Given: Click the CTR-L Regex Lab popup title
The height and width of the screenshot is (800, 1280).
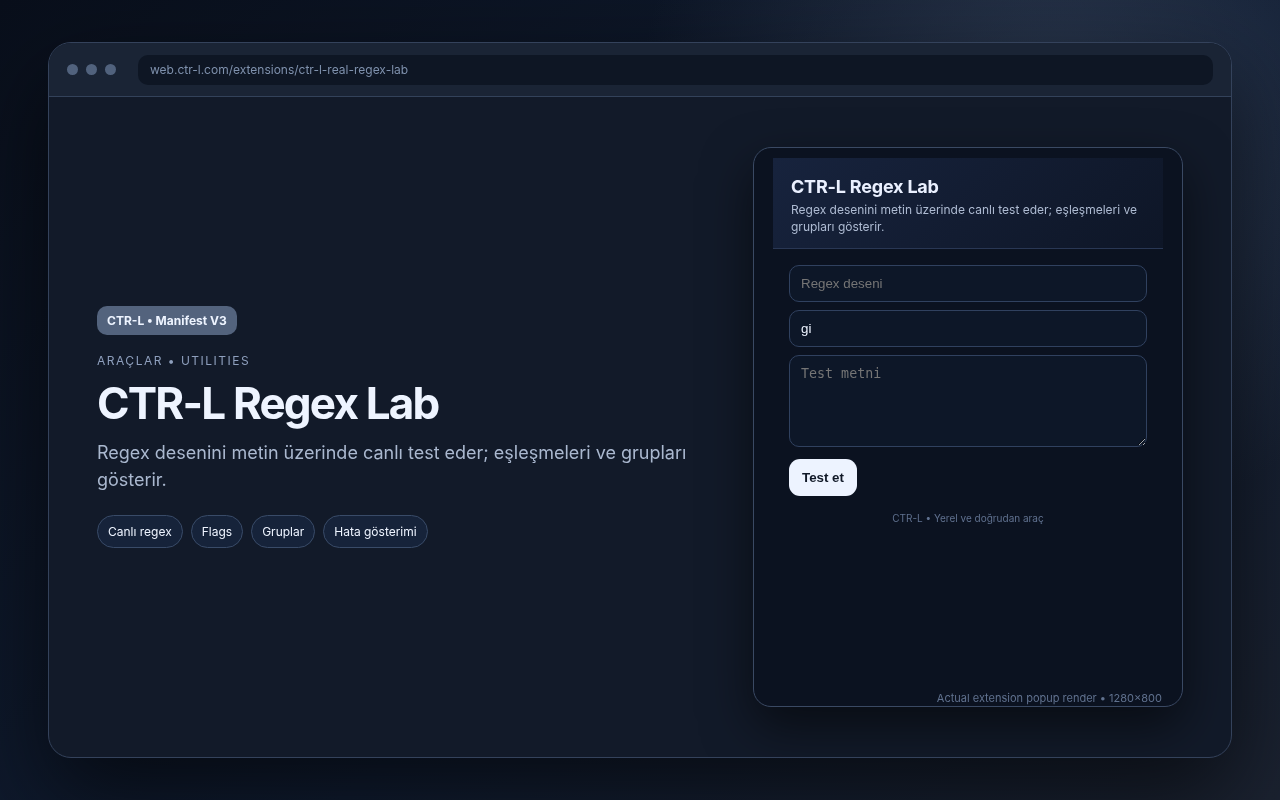Looking at the screenshot, I should click(x=864, y=186).
